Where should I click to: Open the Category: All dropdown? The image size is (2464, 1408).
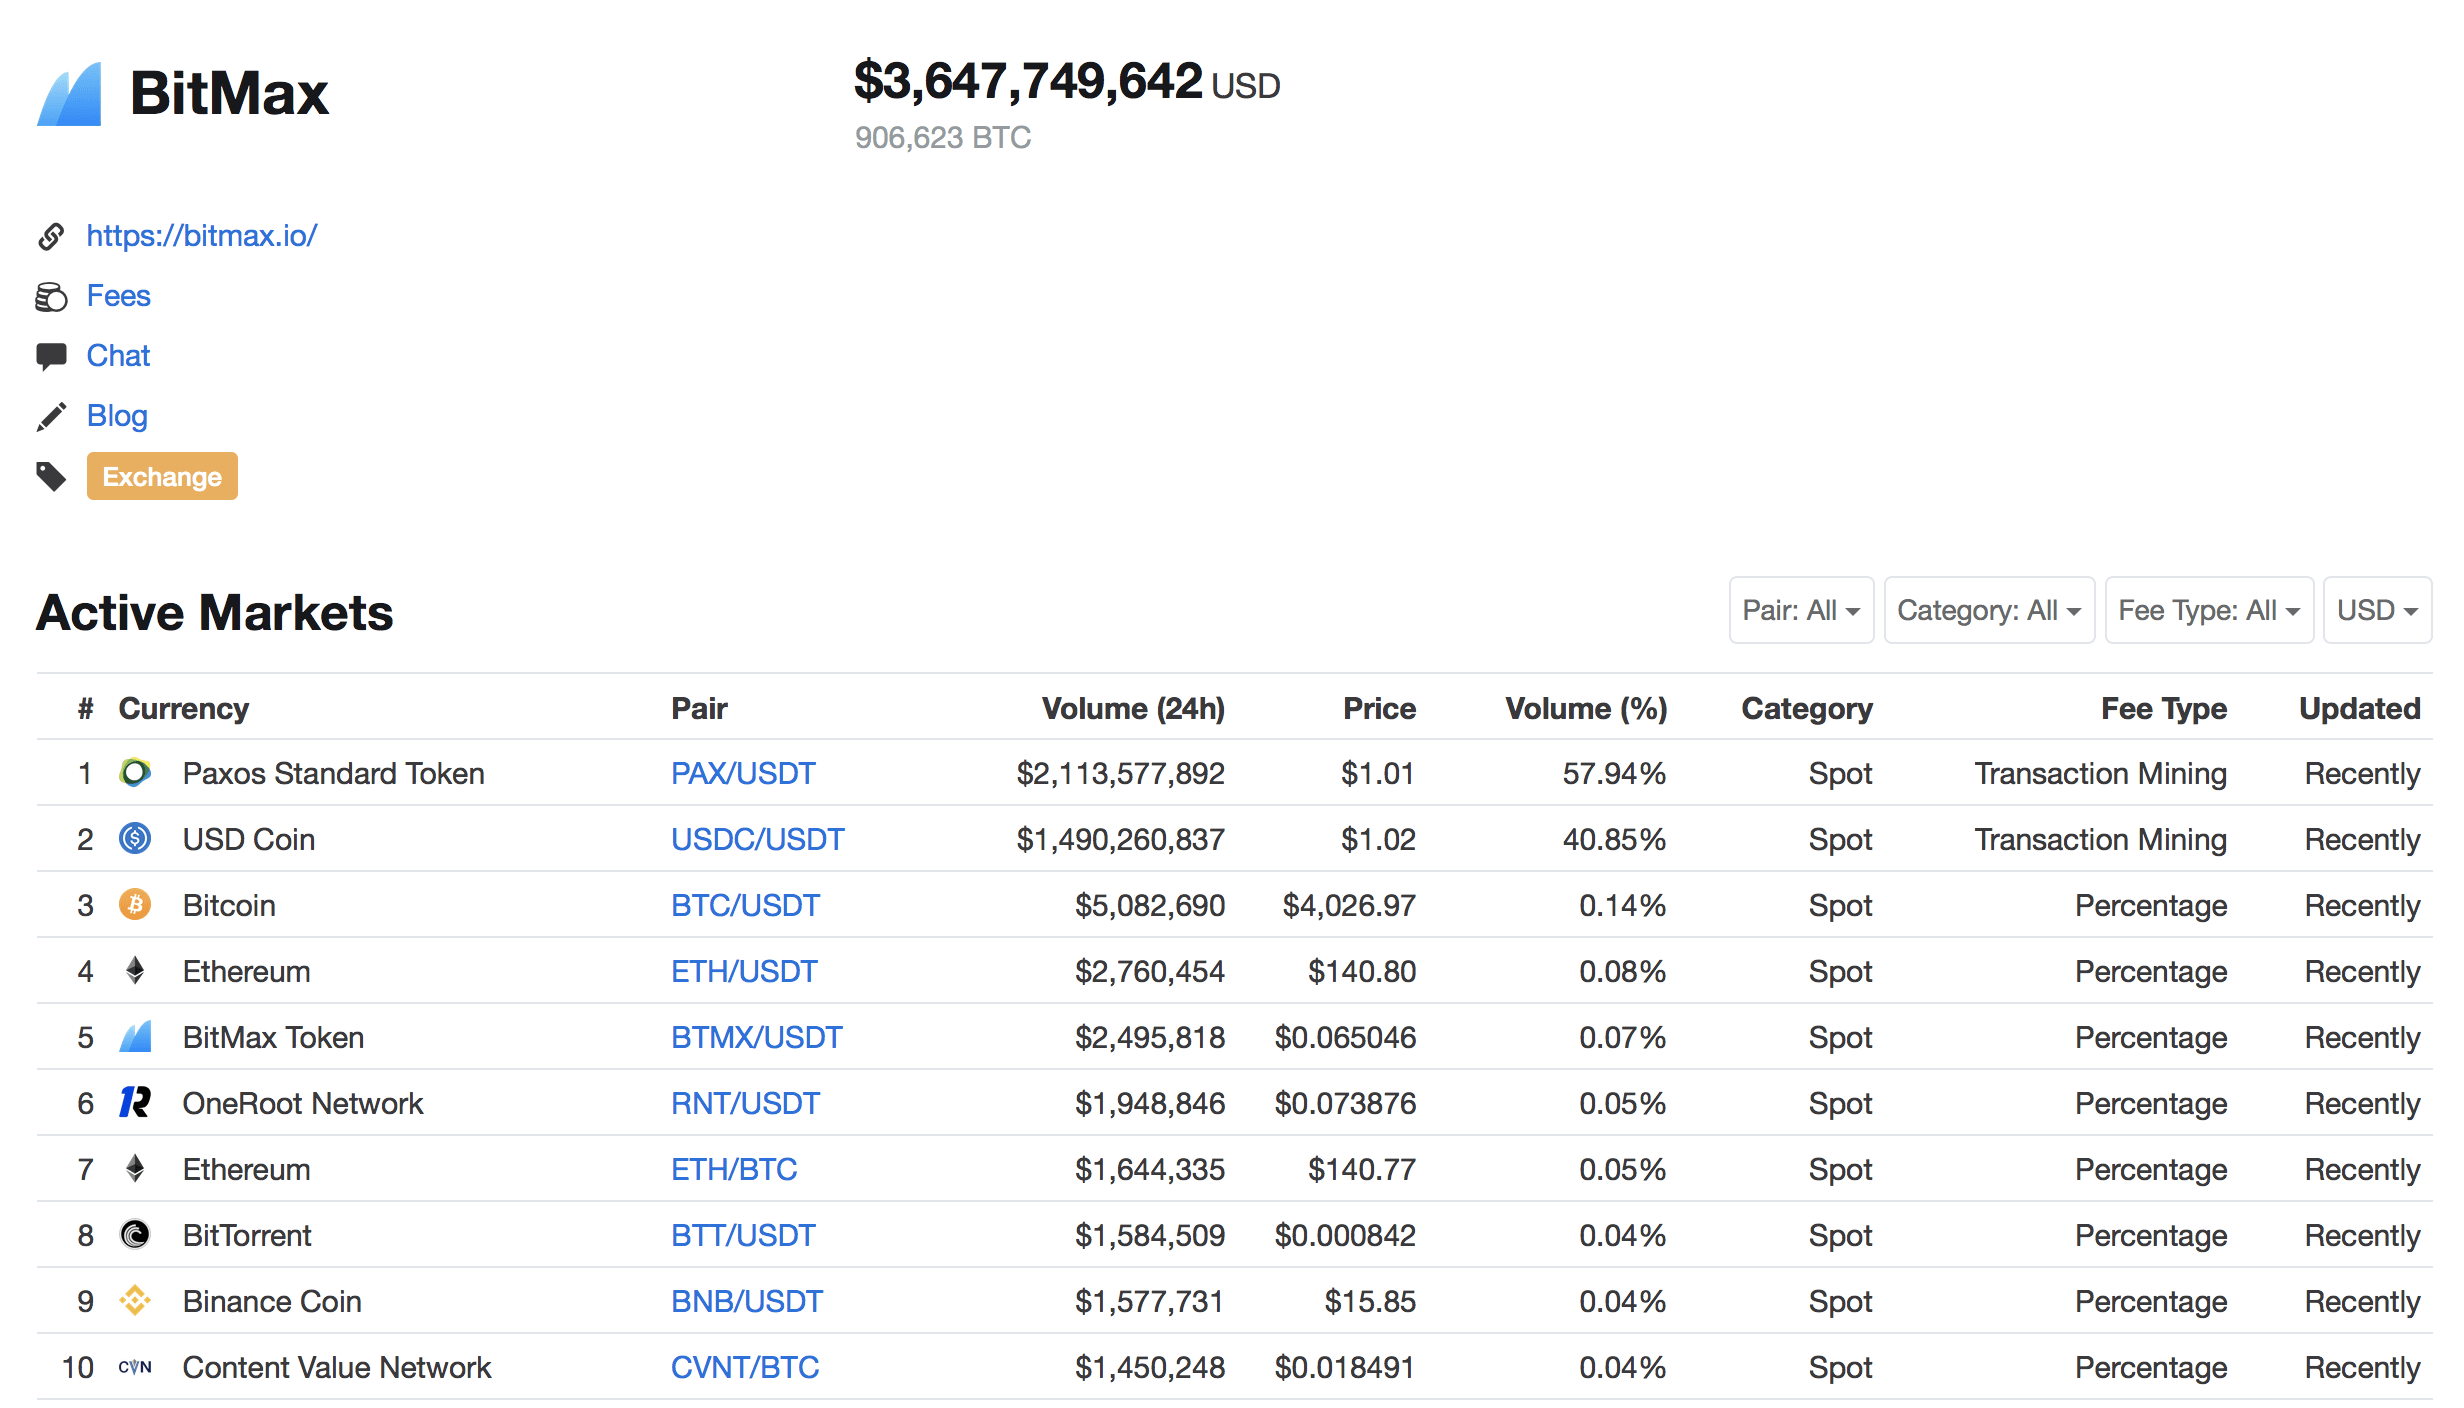[x=1989, y=610]
